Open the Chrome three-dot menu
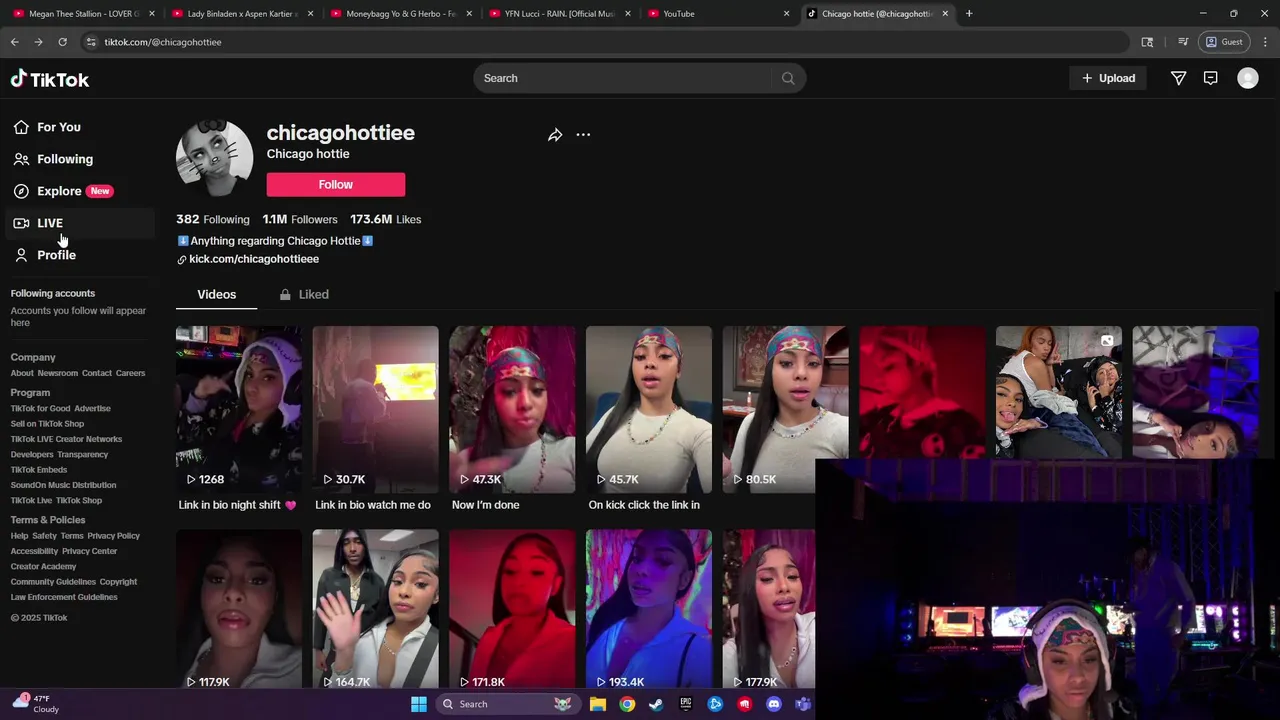Screen dimensions: 1280x720 (1265, 42)
